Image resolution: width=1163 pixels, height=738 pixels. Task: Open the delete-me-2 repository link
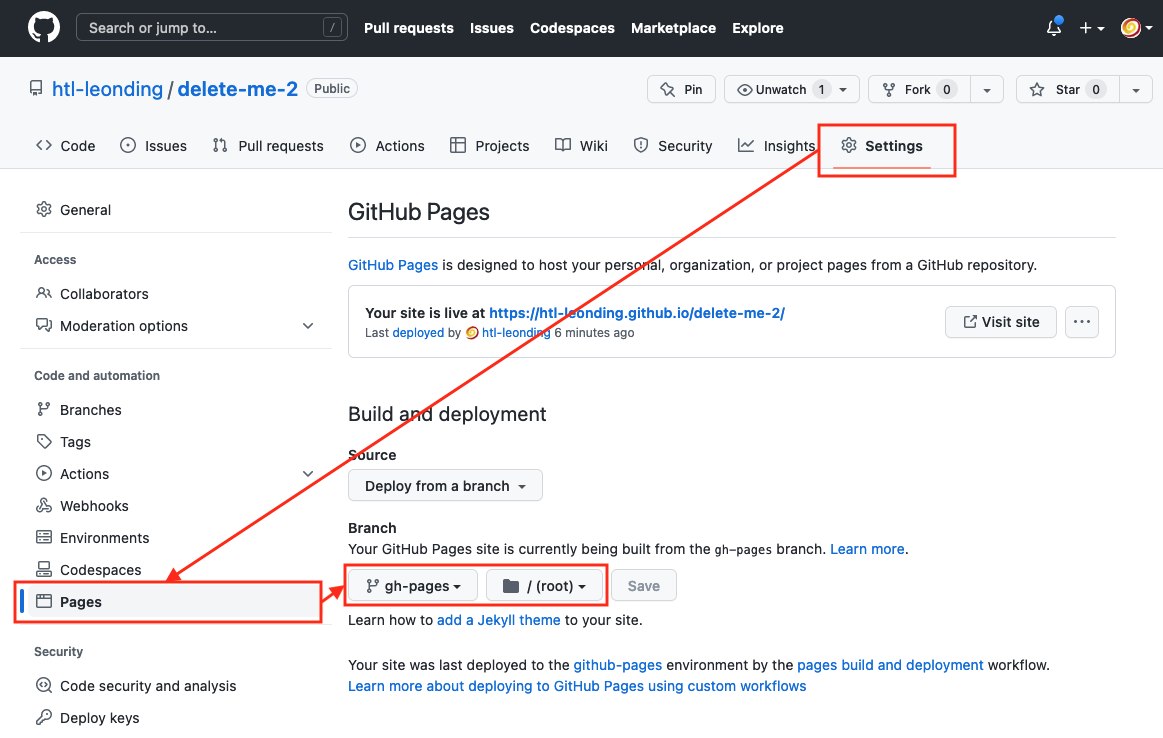coord(237,89)
